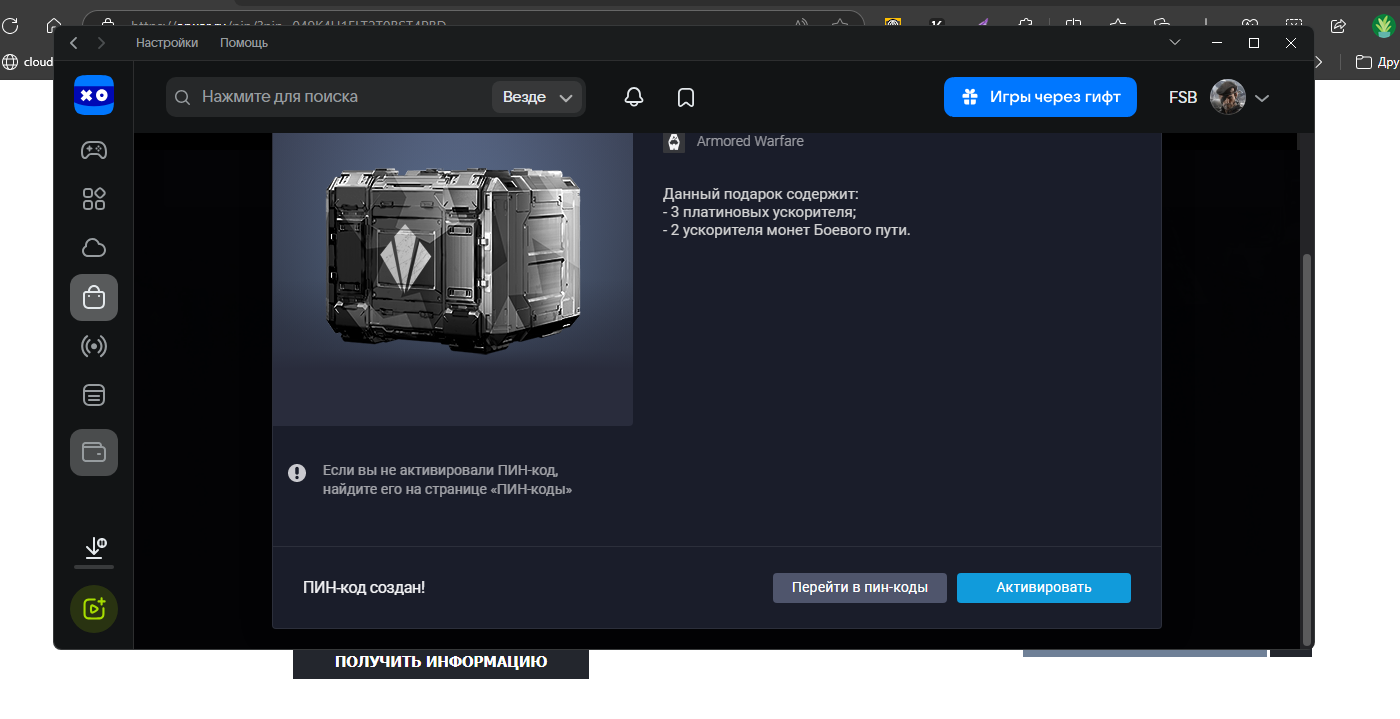Open the games controller sidebar icon

click(x=94, y=150)
